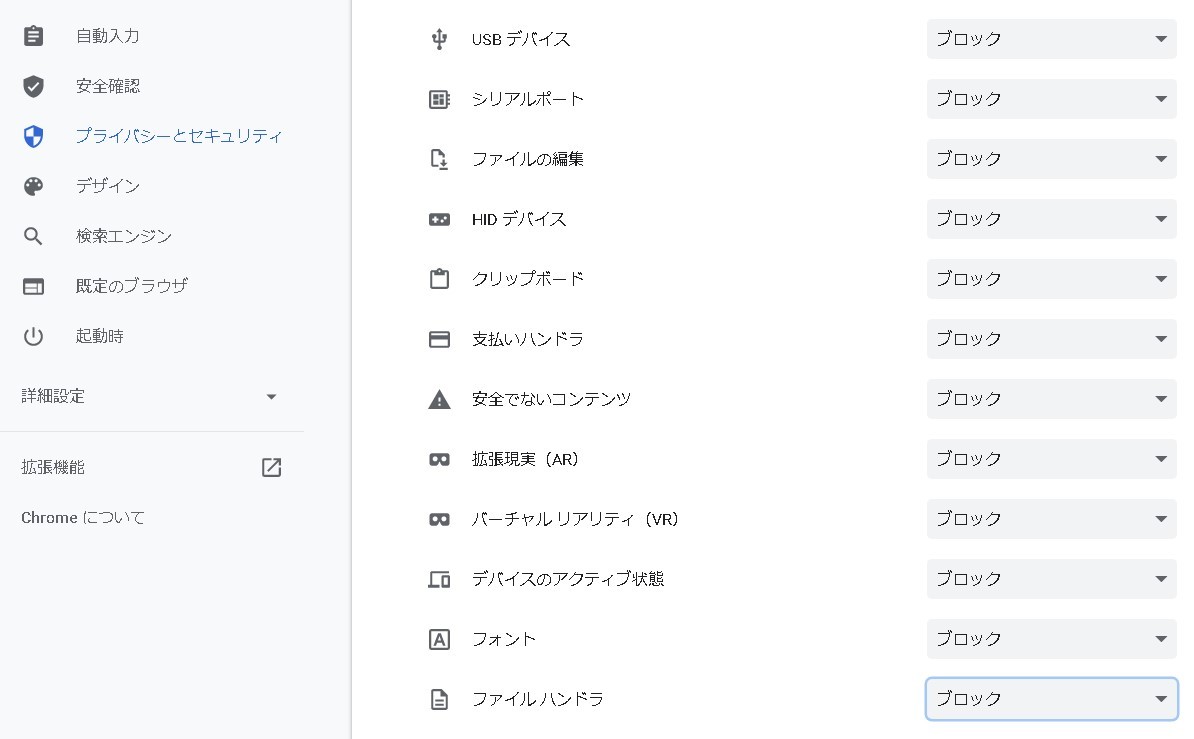Open the ファイルの編集 permission dropdown
Viewport: 1194px width, 739px height.
coord(1051,159)
